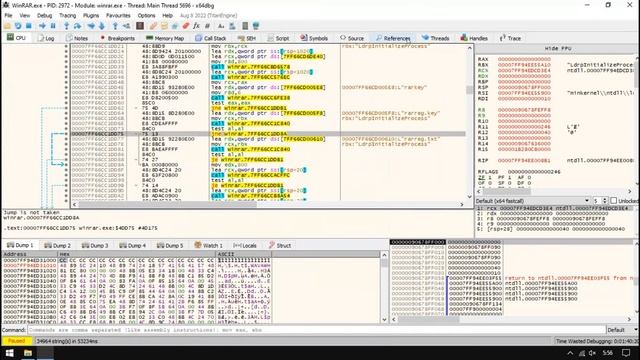Switch to the Handles tab
Screen dimensions: 640x360
click(x=474, y=38)
